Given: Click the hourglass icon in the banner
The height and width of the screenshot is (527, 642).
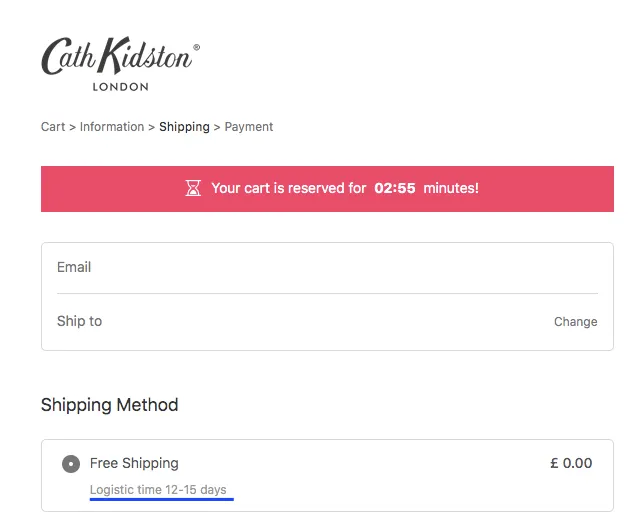Looking at the screenshot, I should pyautogui.click(x=194, y=188).
